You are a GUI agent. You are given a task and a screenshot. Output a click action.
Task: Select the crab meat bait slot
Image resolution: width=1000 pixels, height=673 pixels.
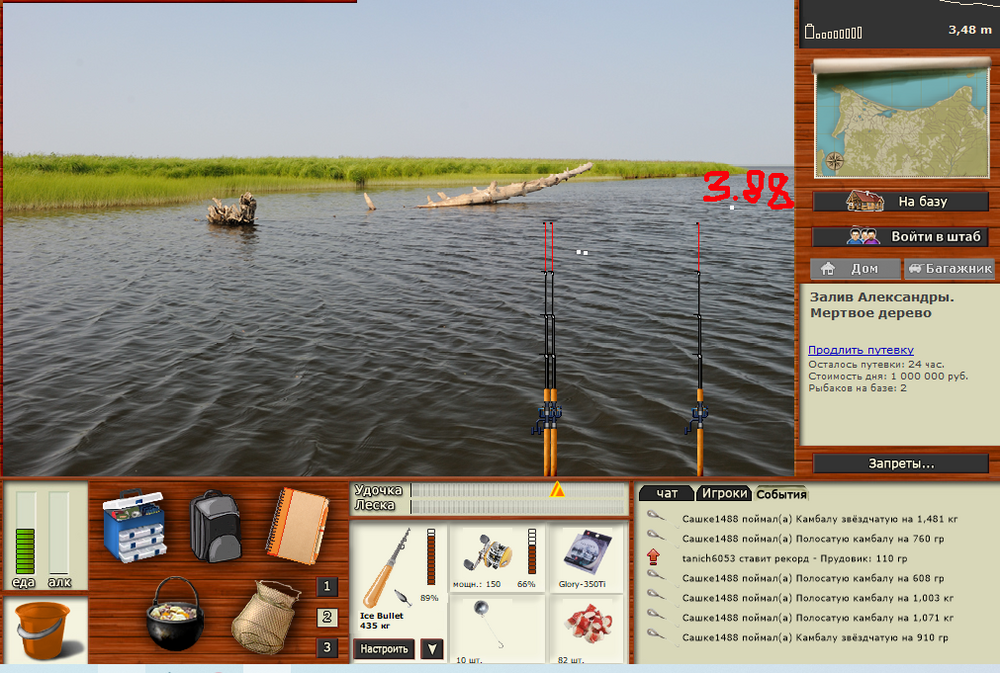(x=589, y=627)
